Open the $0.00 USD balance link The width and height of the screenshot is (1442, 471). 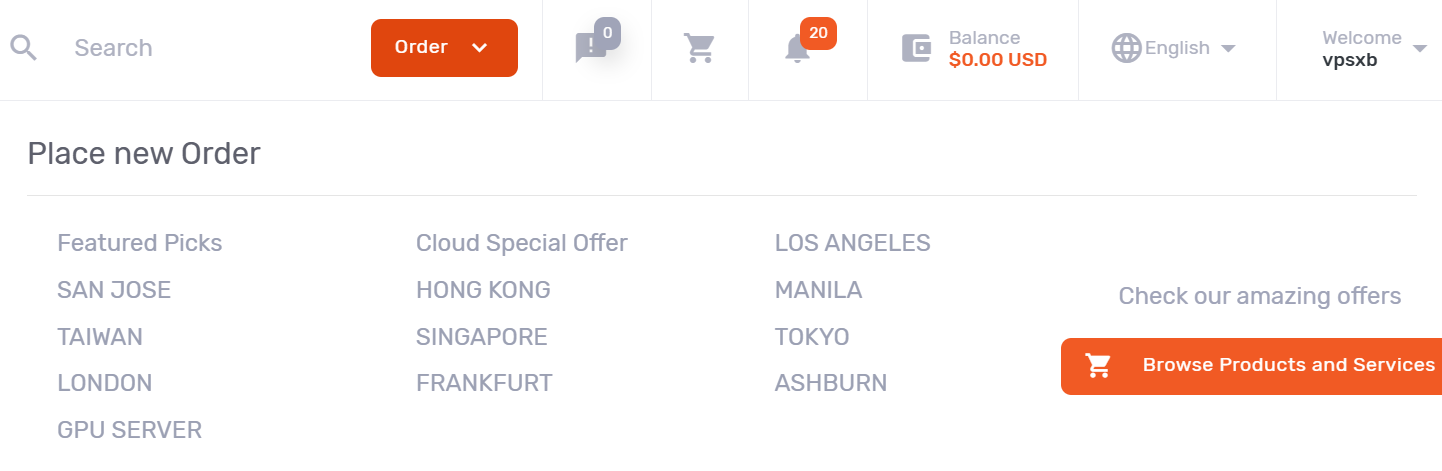[998, 60]
